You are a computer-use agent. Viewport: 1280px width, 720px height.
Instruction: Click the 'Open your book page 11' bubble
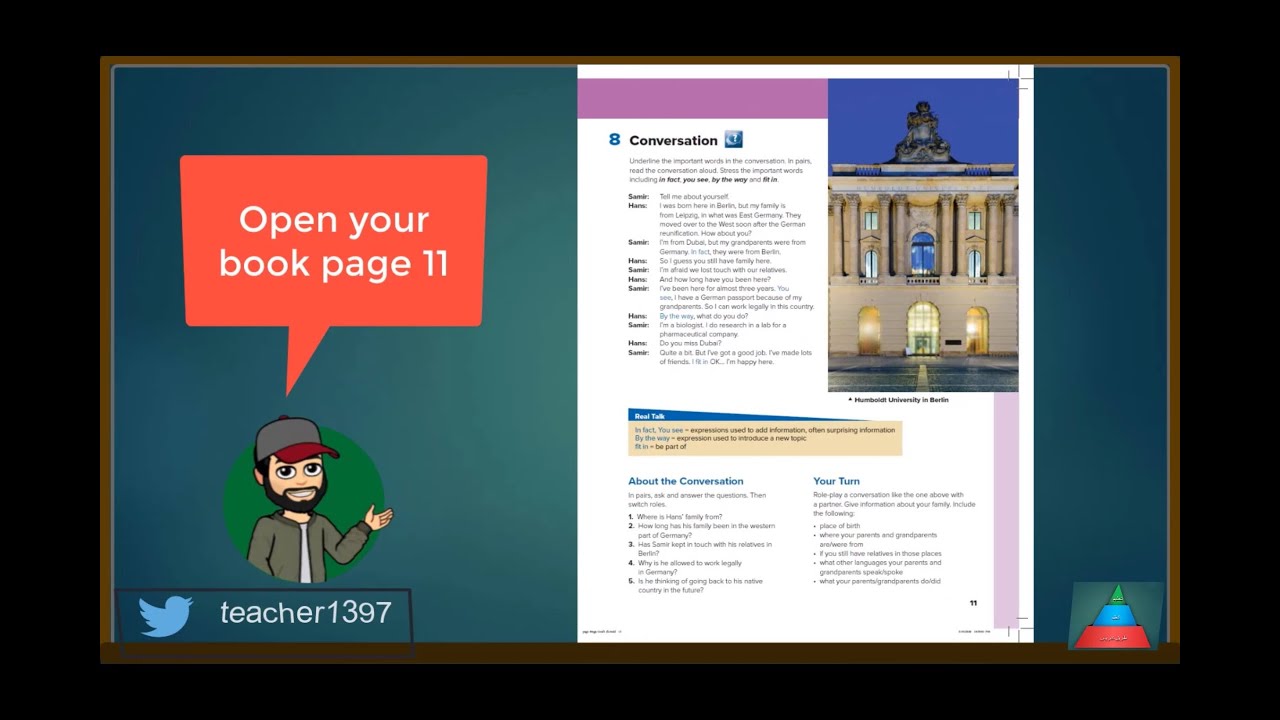coord(334,241)
